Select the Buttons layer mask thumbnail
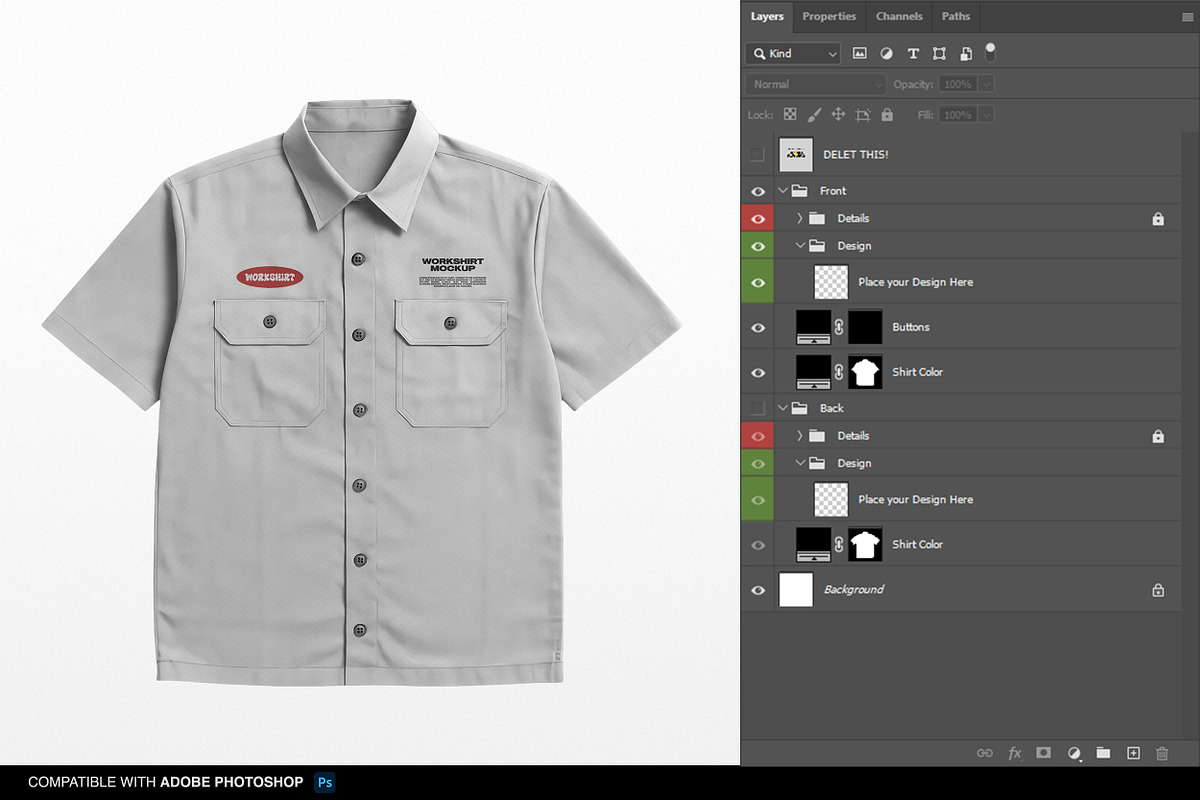This screenshot has width=1200, height=800. pos(865,327)
